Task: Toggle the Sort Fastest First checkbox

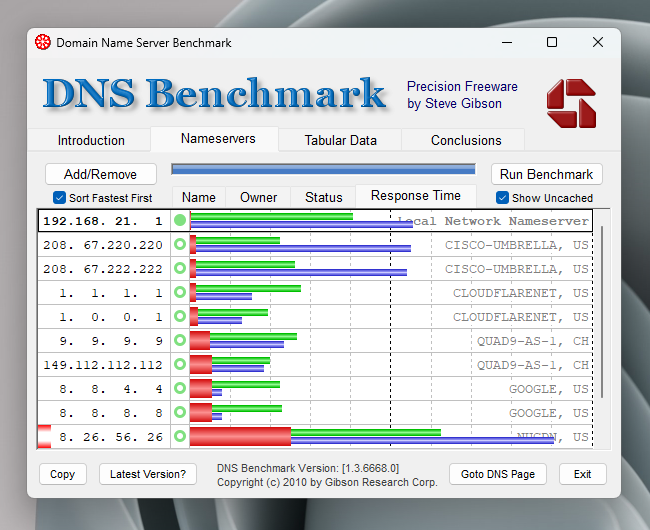Action: [x=59, y=198]
